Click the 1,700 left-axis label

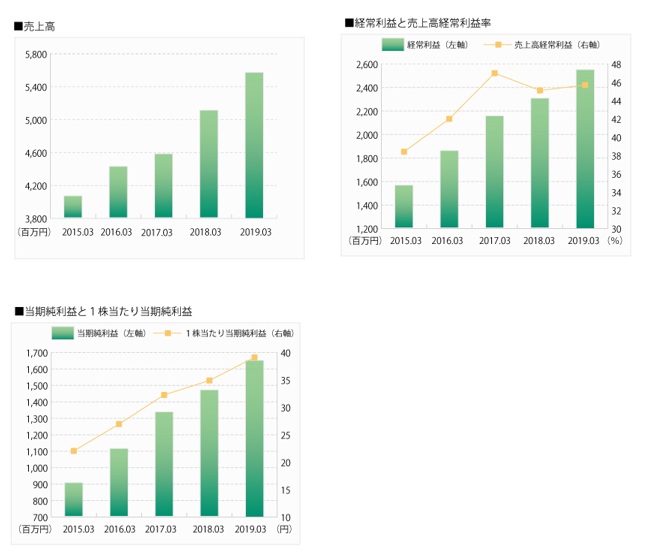(x=37, y=353)
